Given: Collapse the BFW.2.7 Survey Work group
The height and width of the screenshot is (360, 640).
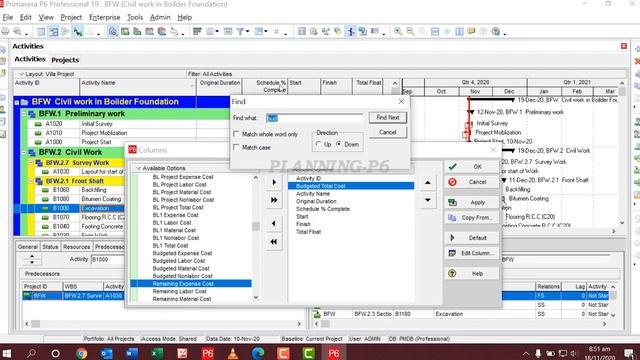Looking at the screenshot, I should (31, 162).
